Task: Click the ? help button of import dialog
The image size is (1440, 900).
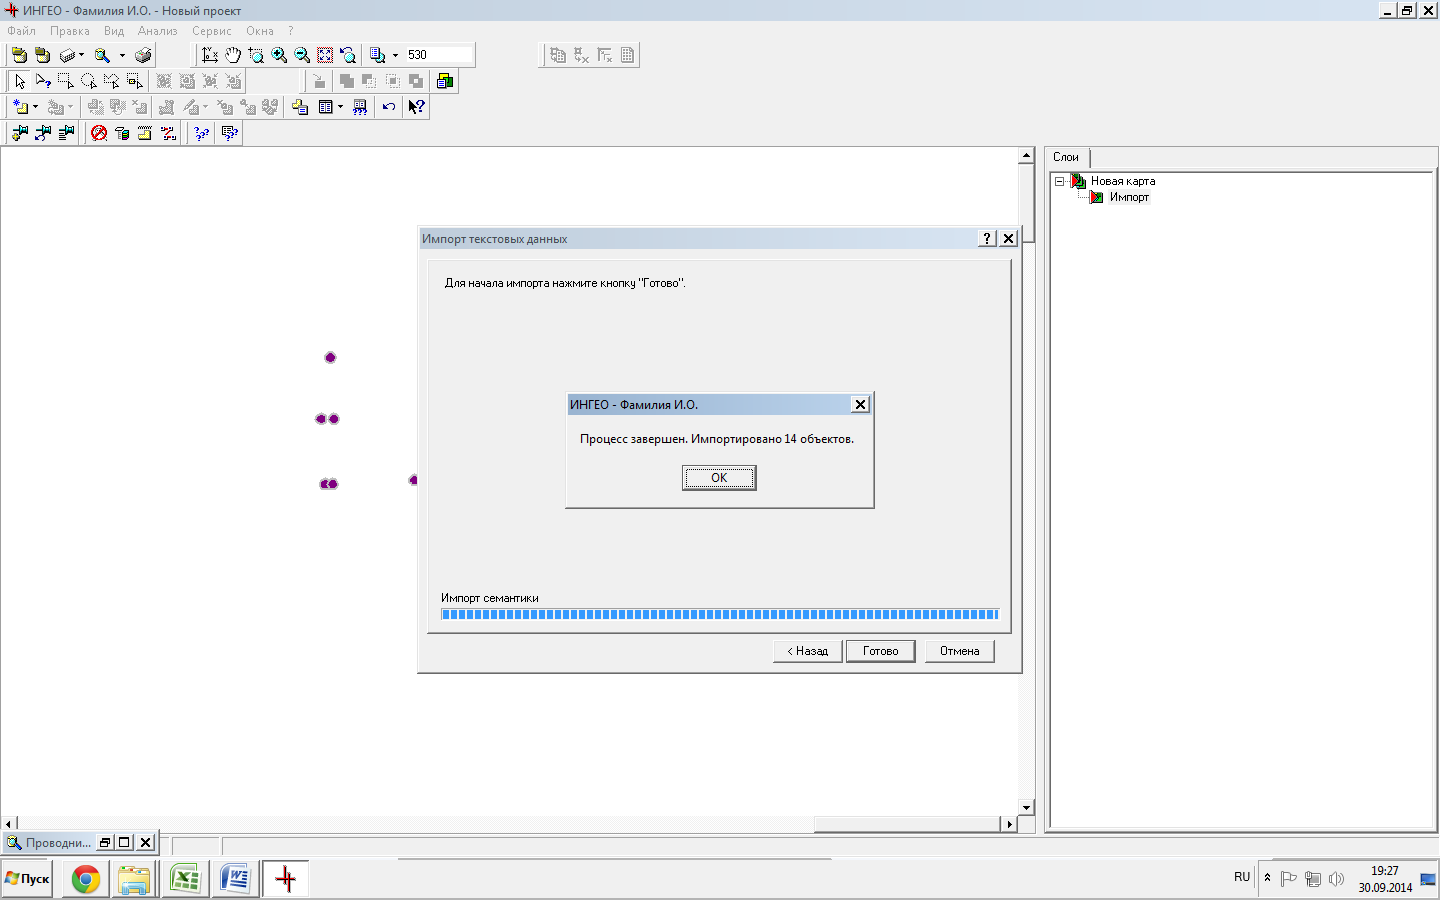Action: tap(987, 238)
